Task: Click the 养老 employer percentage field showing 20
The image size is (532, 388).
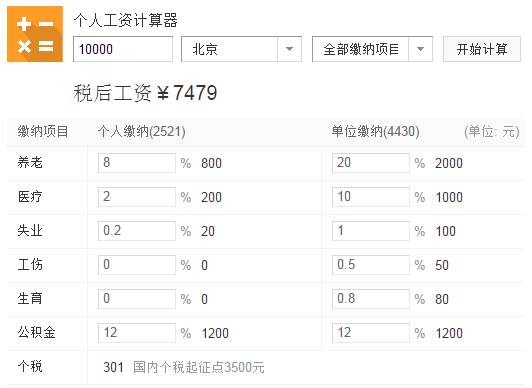Action: 371,163
